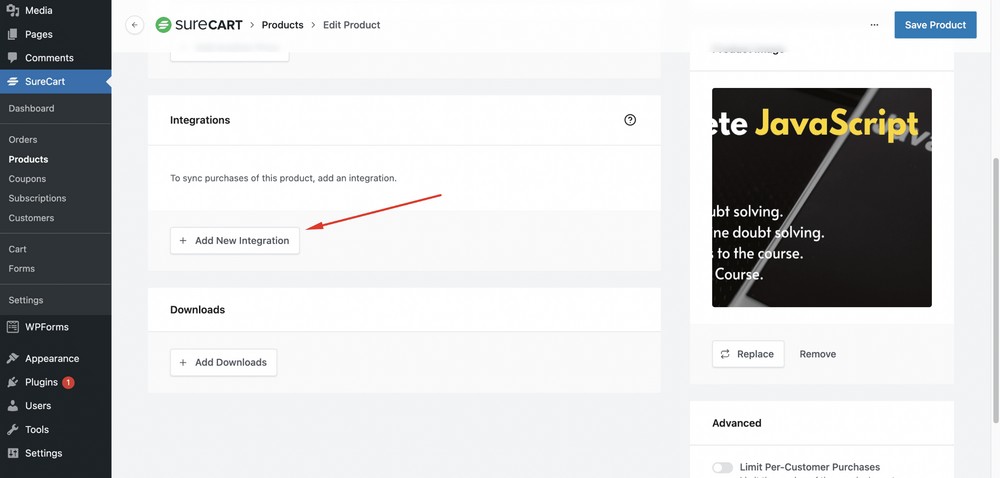Click the Add New Integration button
The image size is (1000, 478).
235,240
